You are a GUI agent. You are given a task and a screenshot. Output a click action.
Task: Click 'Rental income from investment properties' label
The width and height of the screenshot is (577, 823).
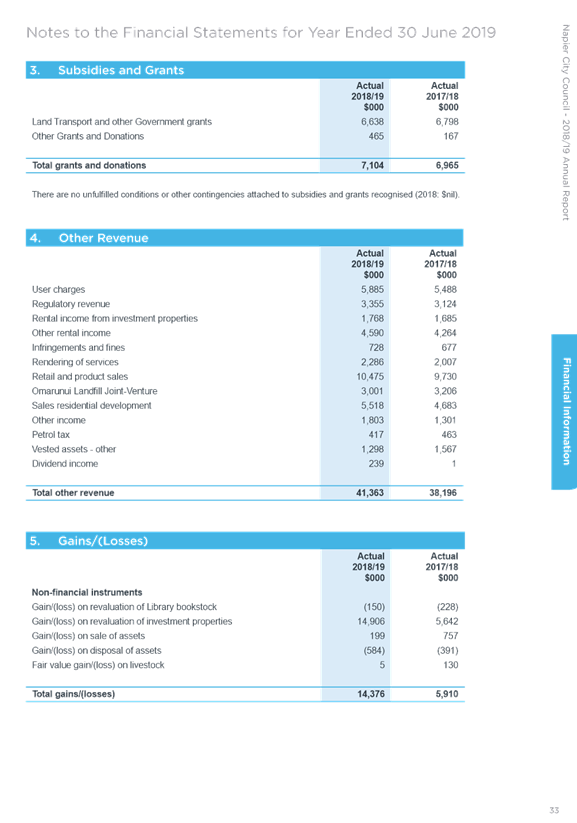point(115,319)
